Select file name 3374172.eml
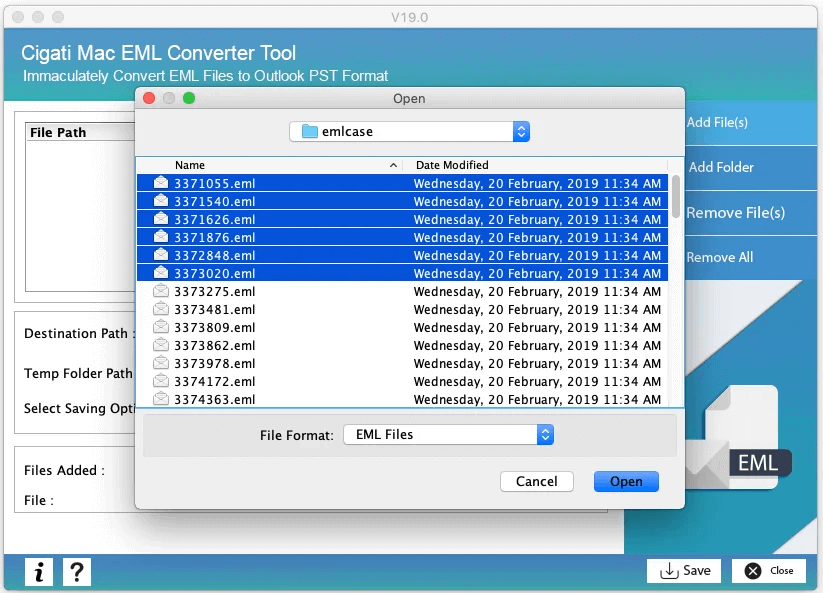 tap(215, 382)
